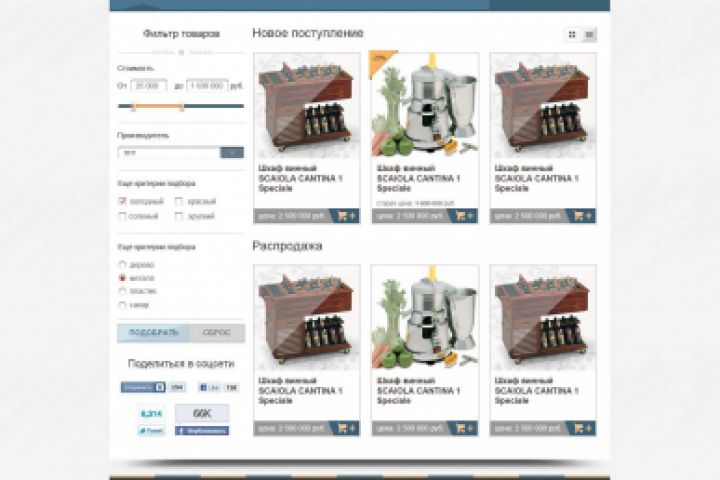Share via the VK save button

point(143,387)
